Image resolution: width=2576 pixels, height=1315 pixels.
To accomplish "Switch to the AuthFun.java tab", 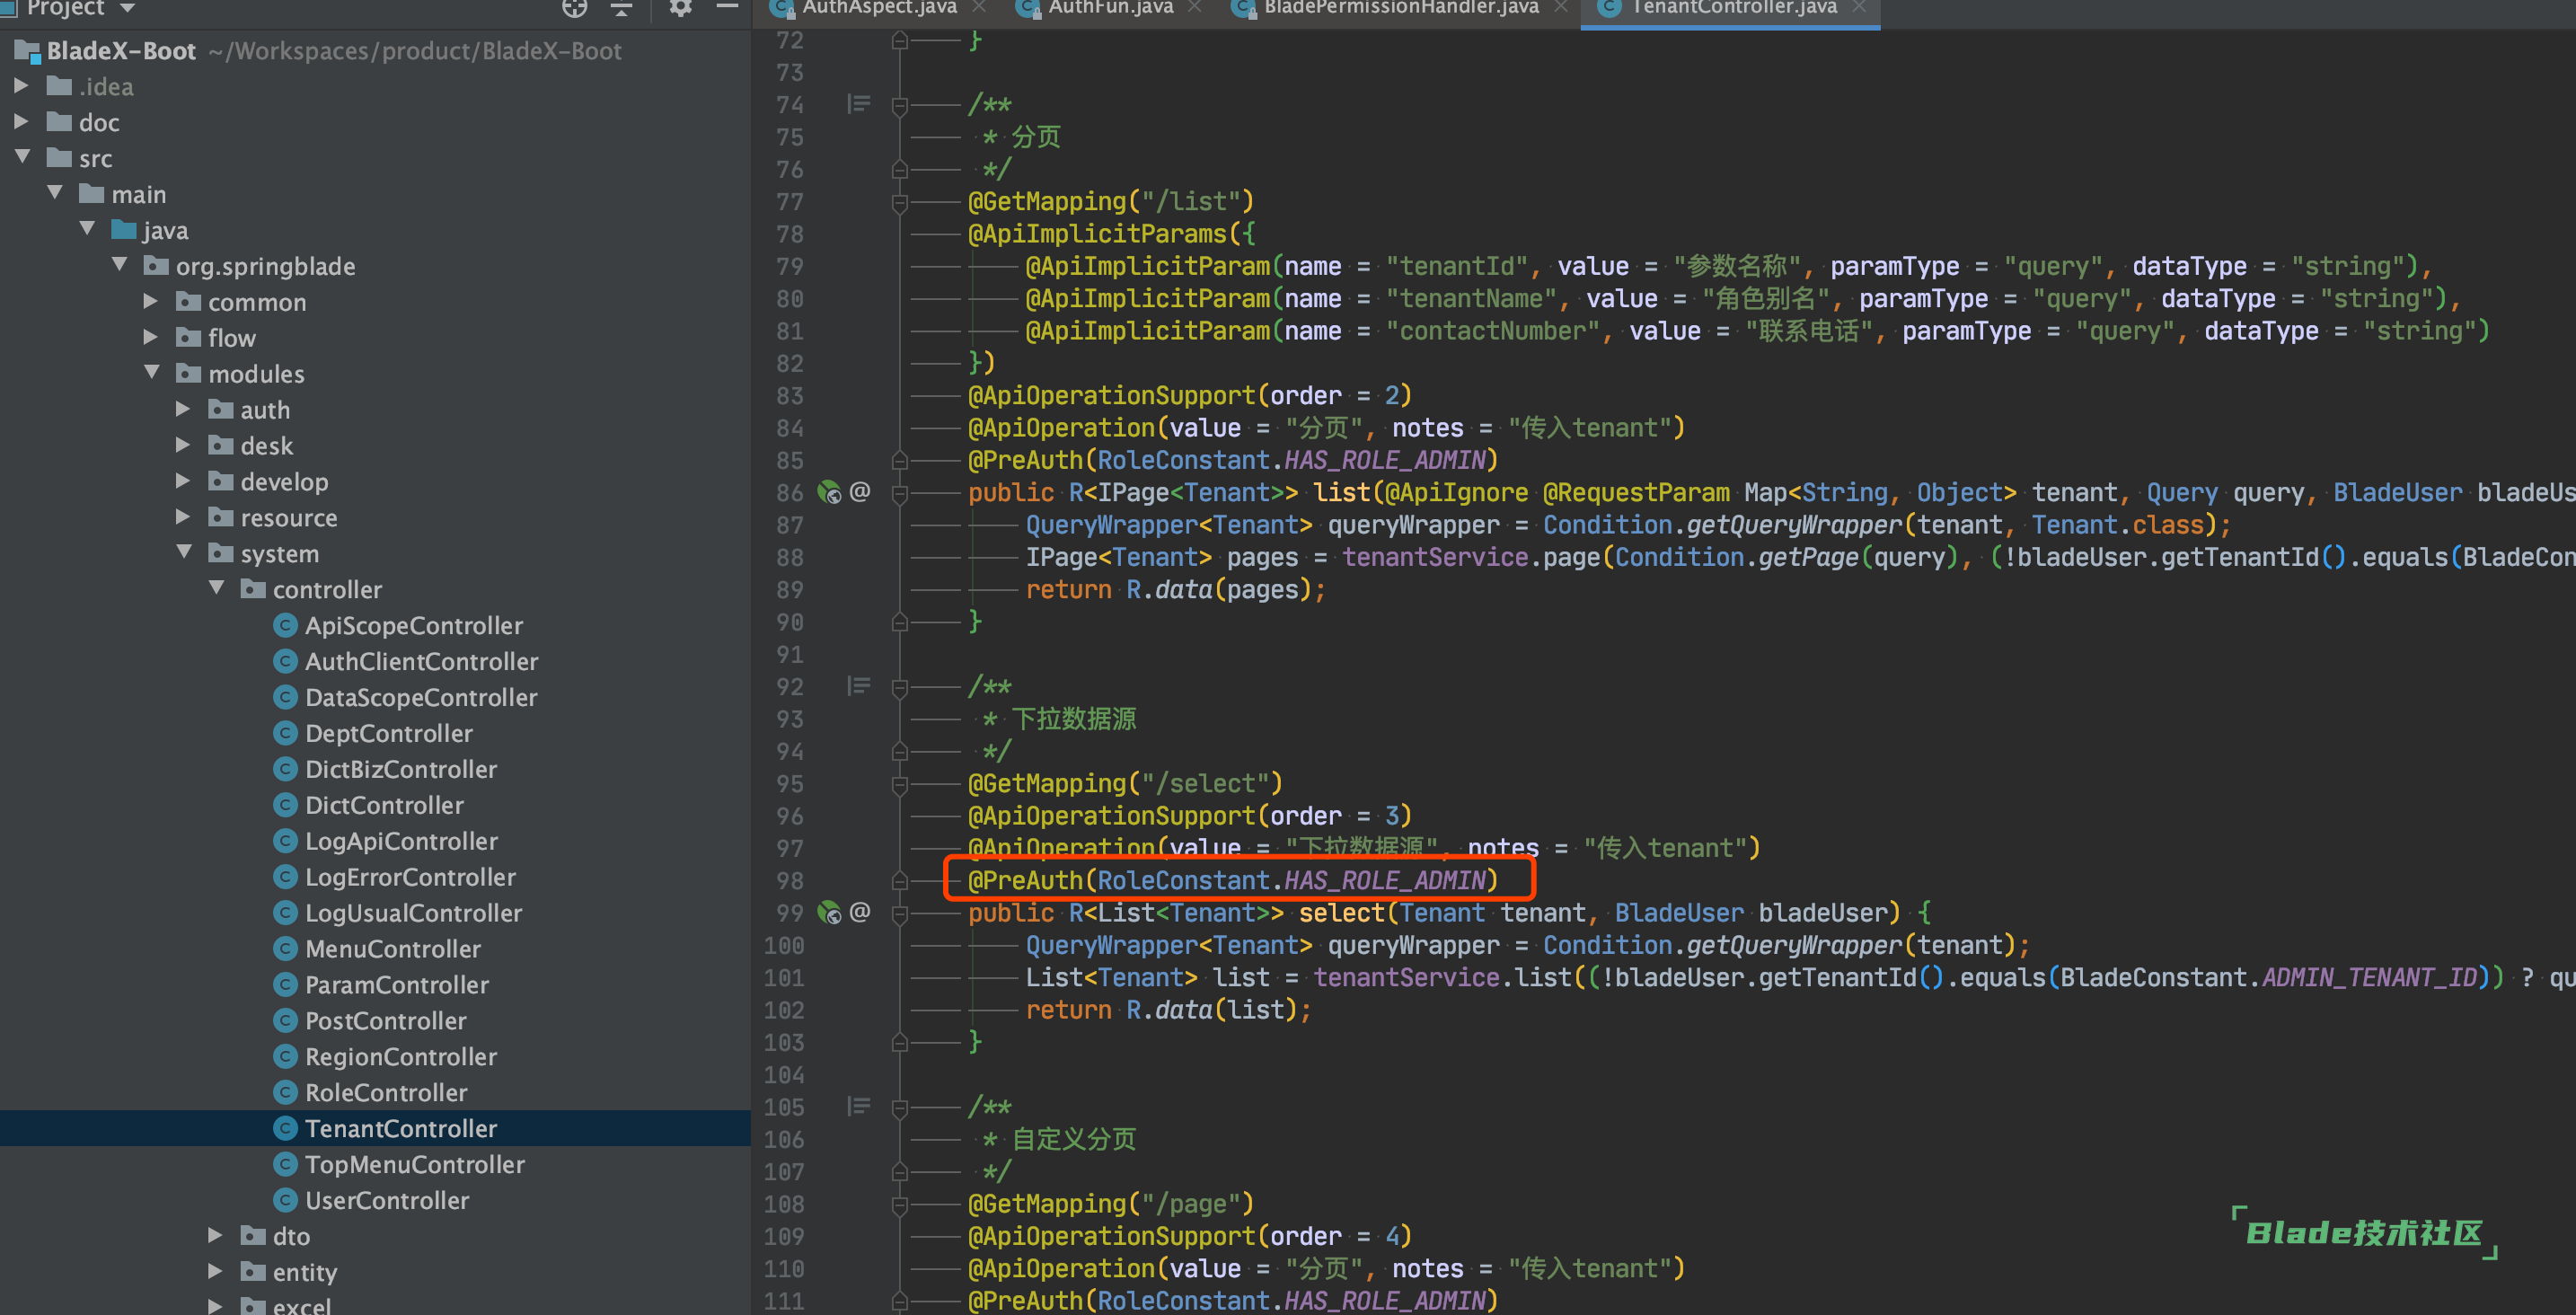I will 1110,8.
